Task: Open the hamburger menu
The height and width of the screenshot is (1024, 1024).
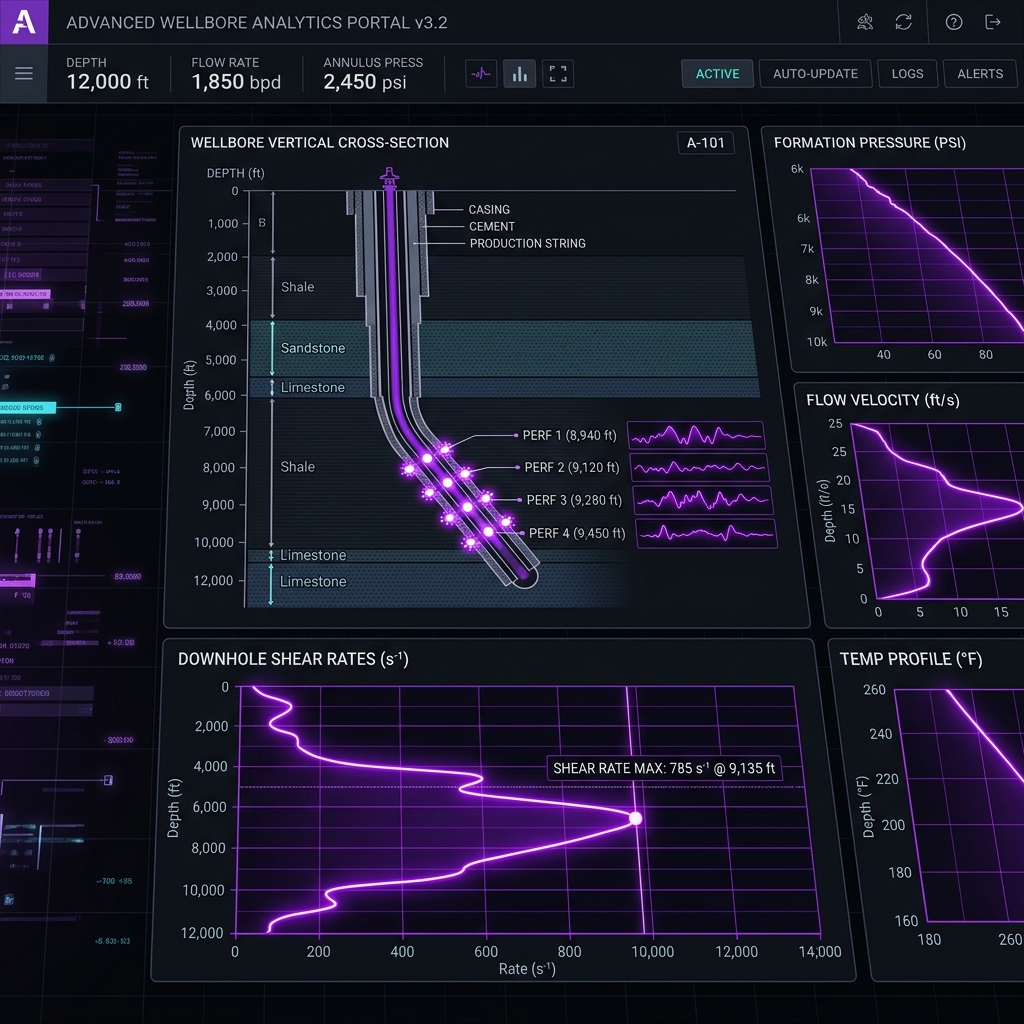Action: (x=24, y=73)
